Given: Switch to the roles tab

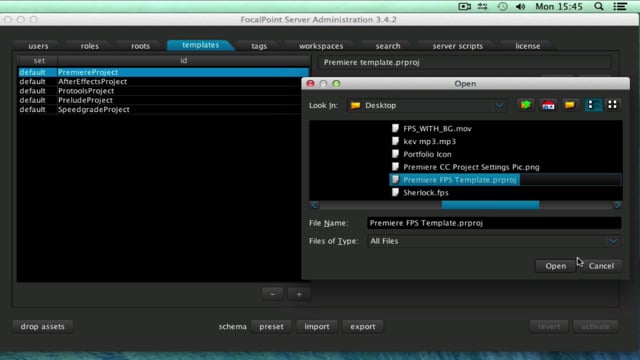Looking at the screenshot, I should 89,46.
